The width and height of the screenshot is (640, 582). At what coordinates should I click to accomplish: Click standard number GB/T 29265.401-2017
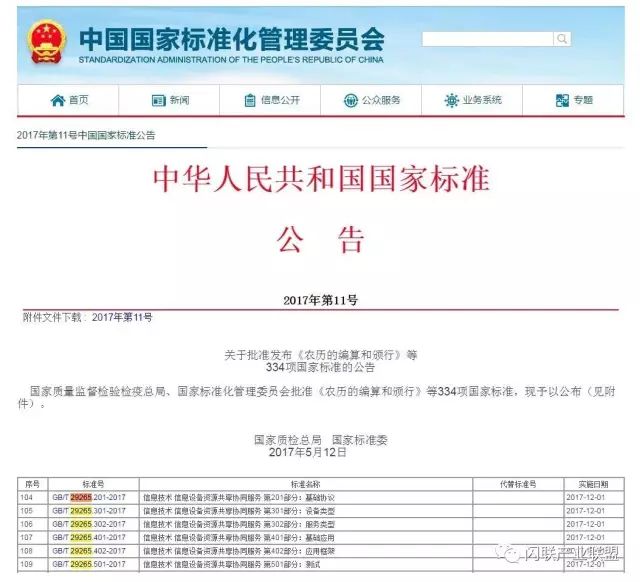point(89,538)
